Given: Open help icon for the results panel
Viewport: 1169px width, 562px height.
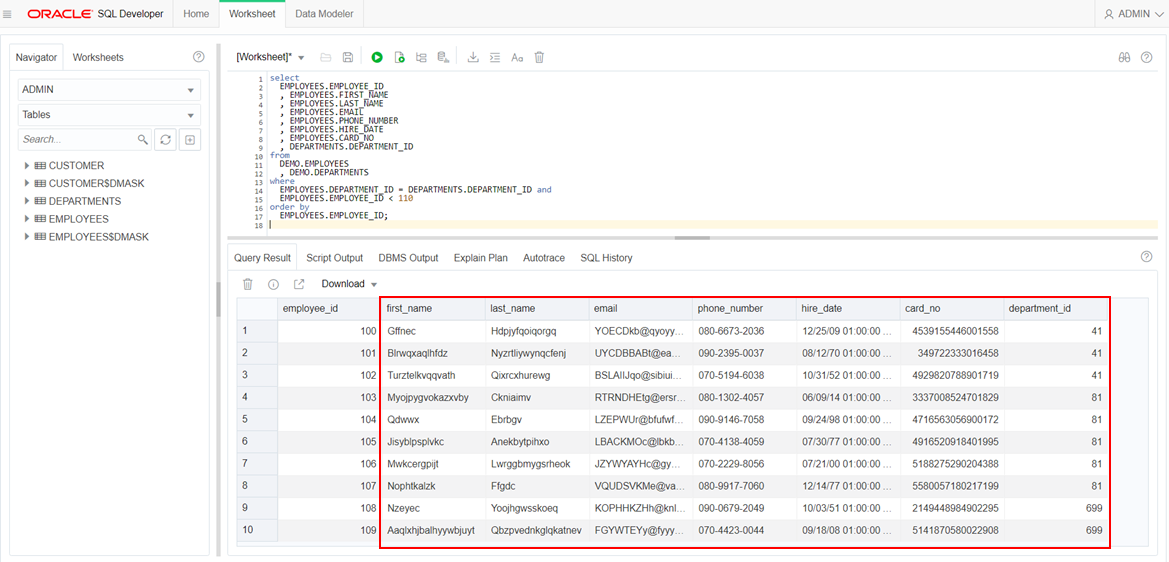Looking at the screenshot, I should (x=1147, y=256).
